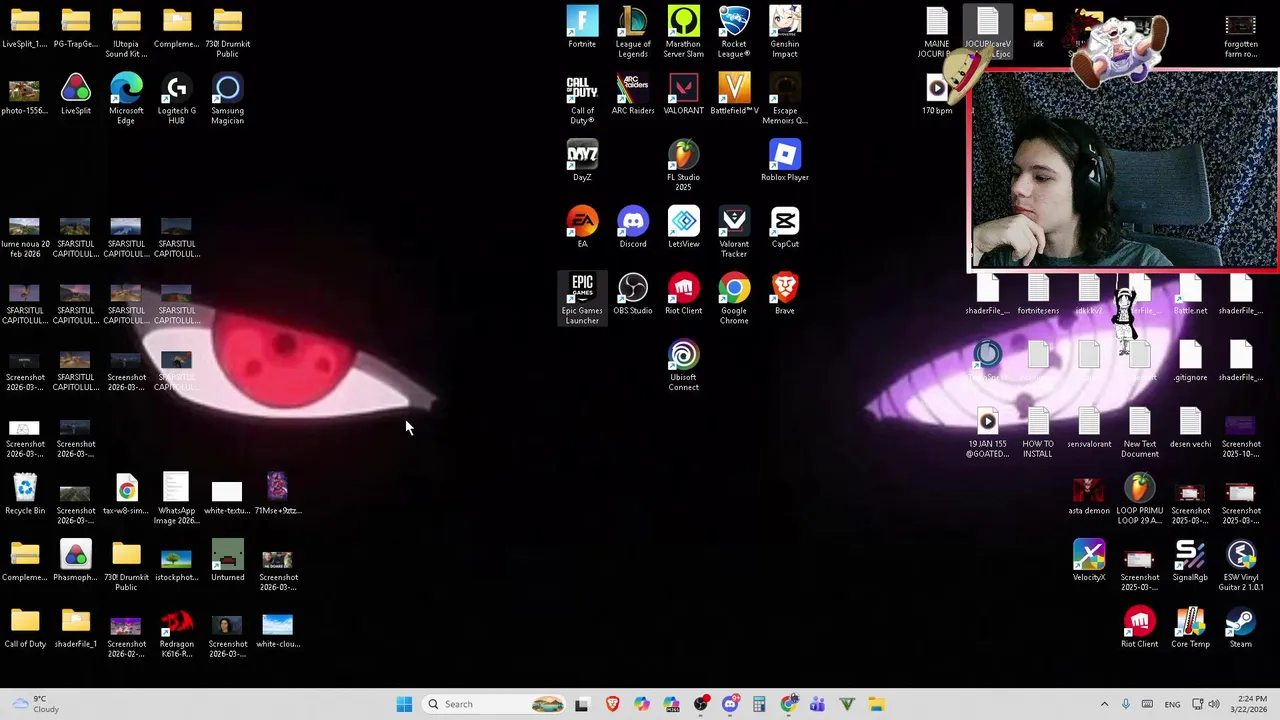Open Calculator from the taskbar
Image resolution: width=1280 pixels, height=720 pixels.
pos(759,704)
